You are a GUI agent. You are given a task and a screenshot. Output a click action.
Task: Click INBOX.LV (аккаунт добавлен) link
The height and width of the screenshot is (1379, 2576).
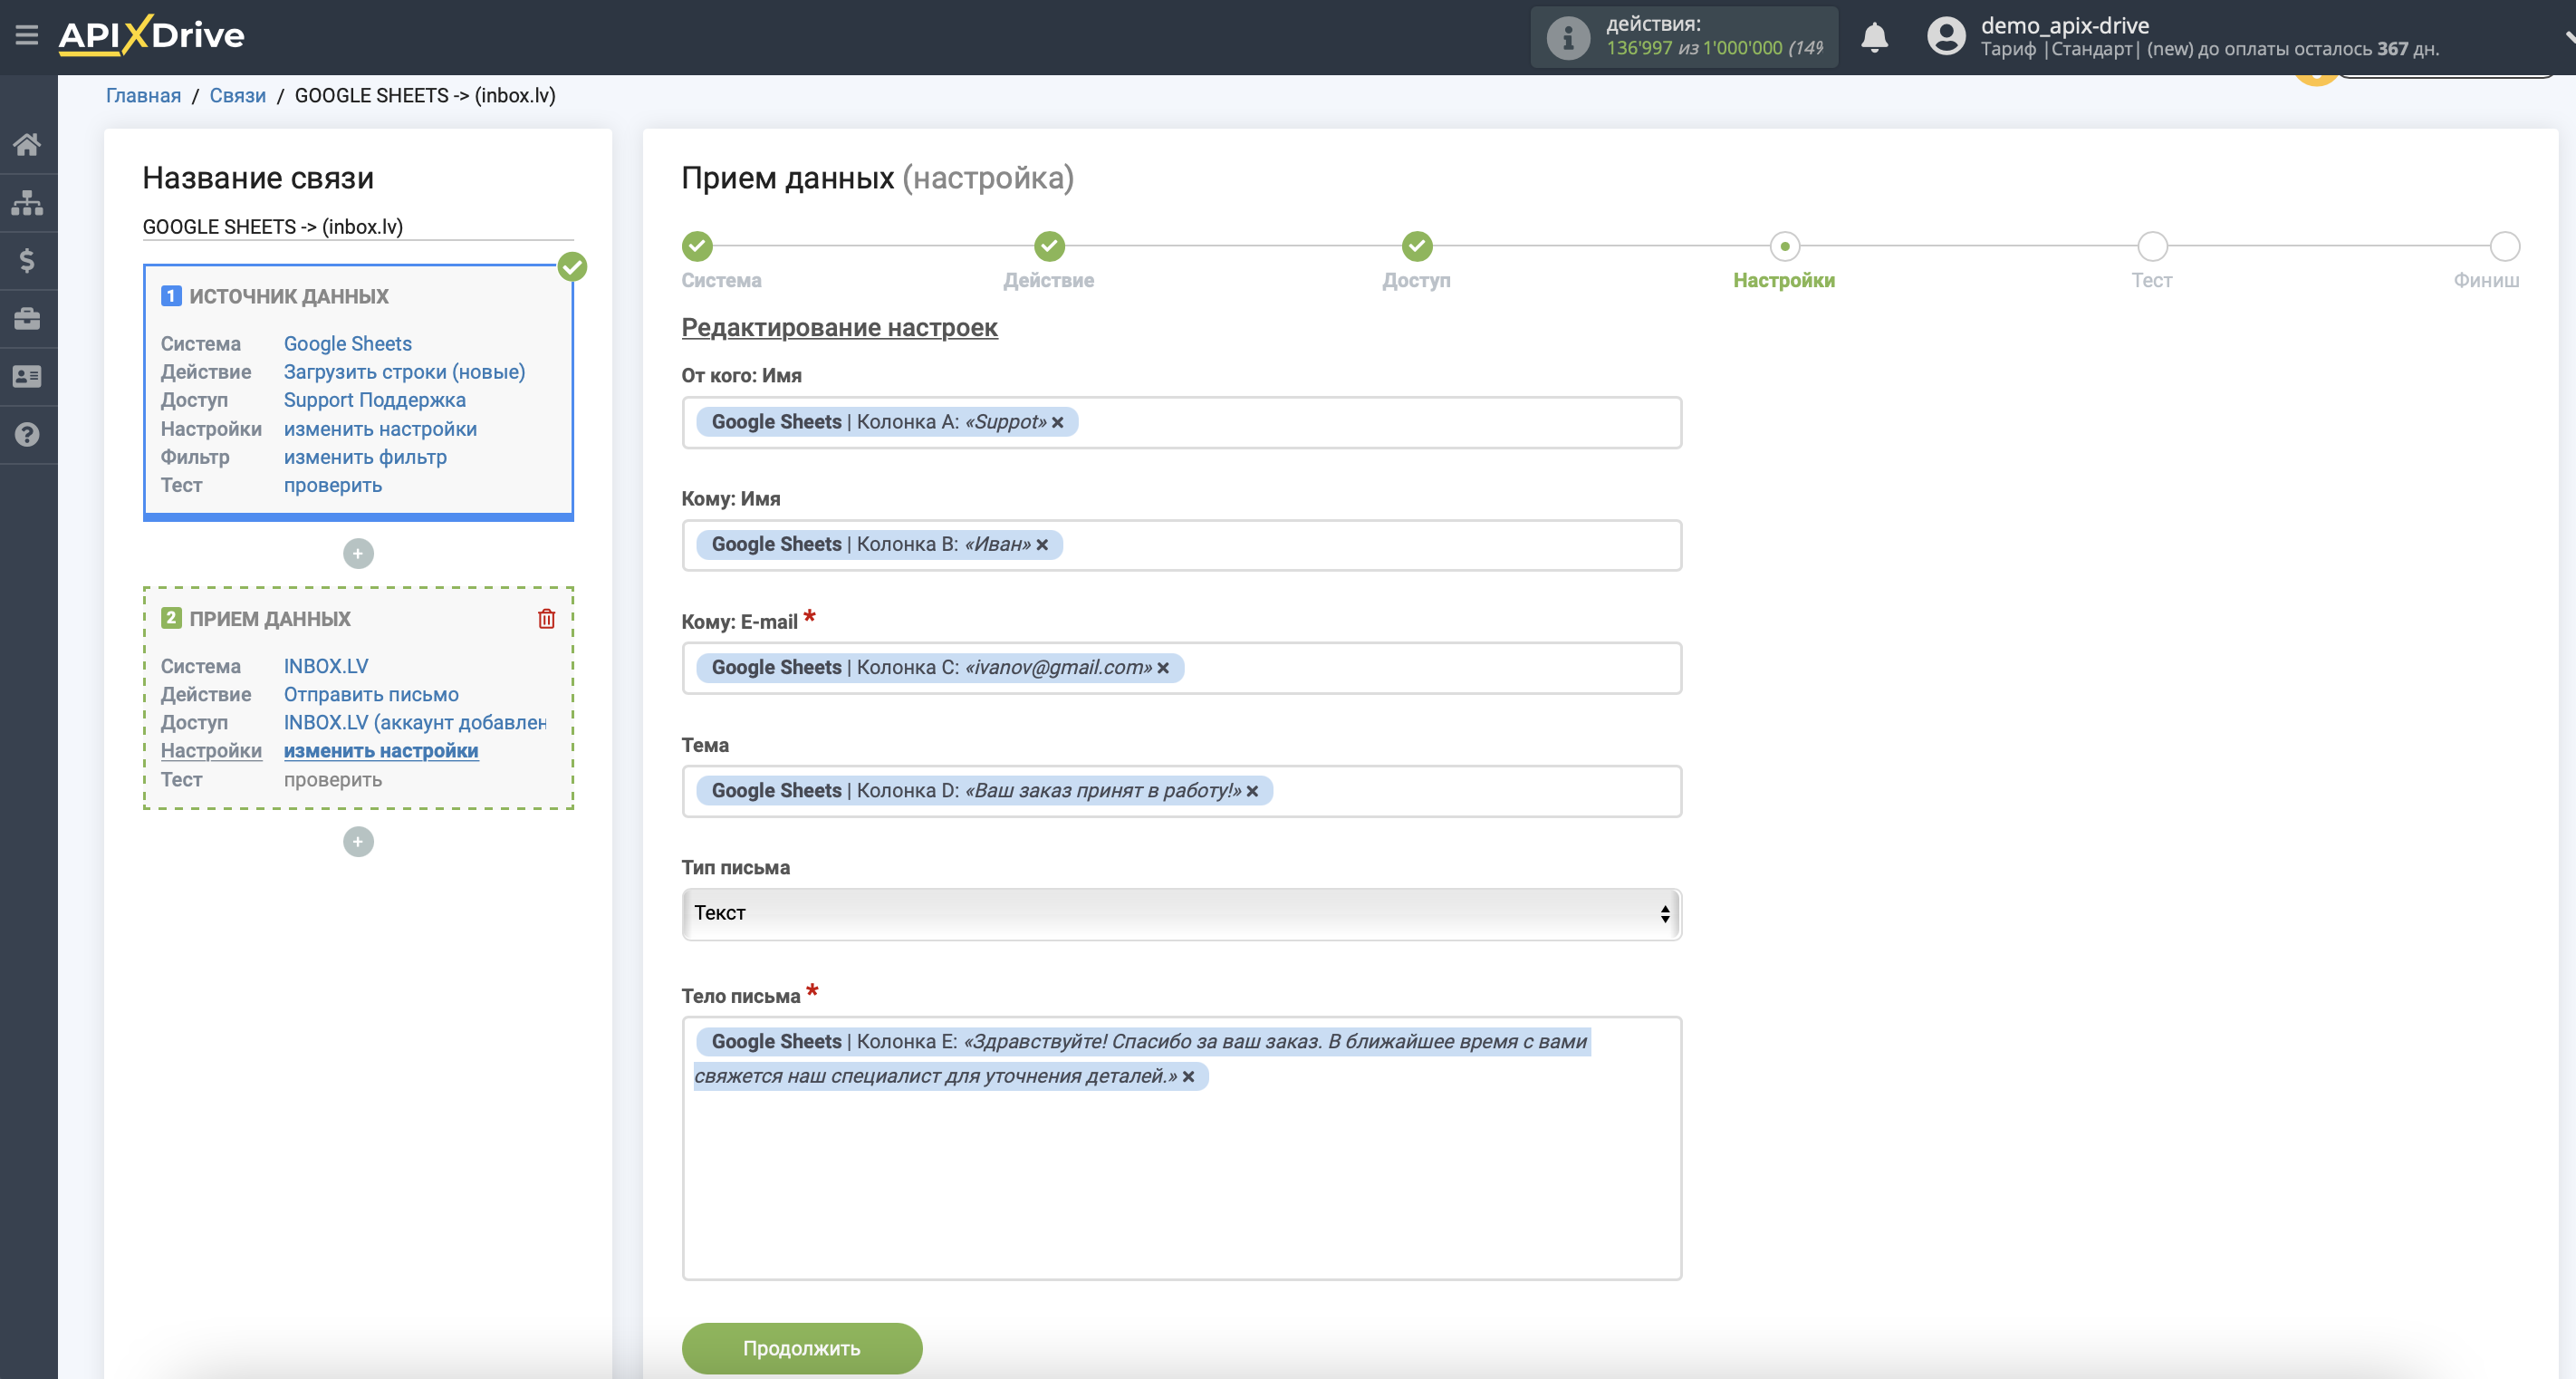(414, 721)
